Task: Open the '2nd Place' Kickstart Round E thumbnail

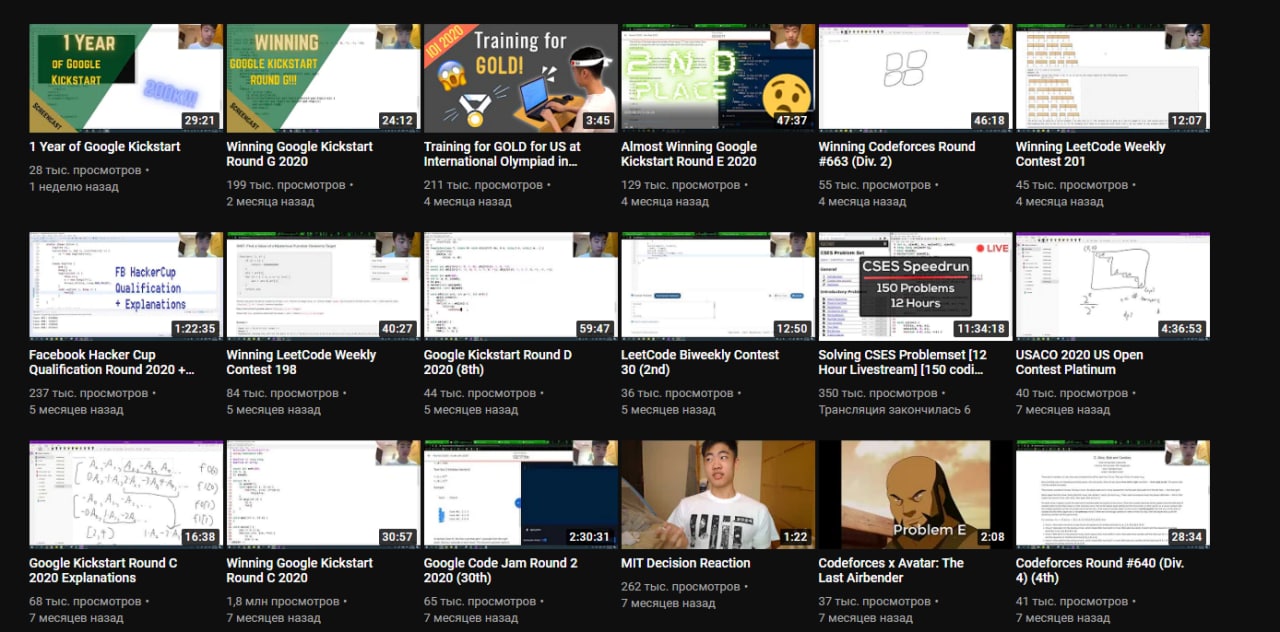Action: [x=718, y=78]
